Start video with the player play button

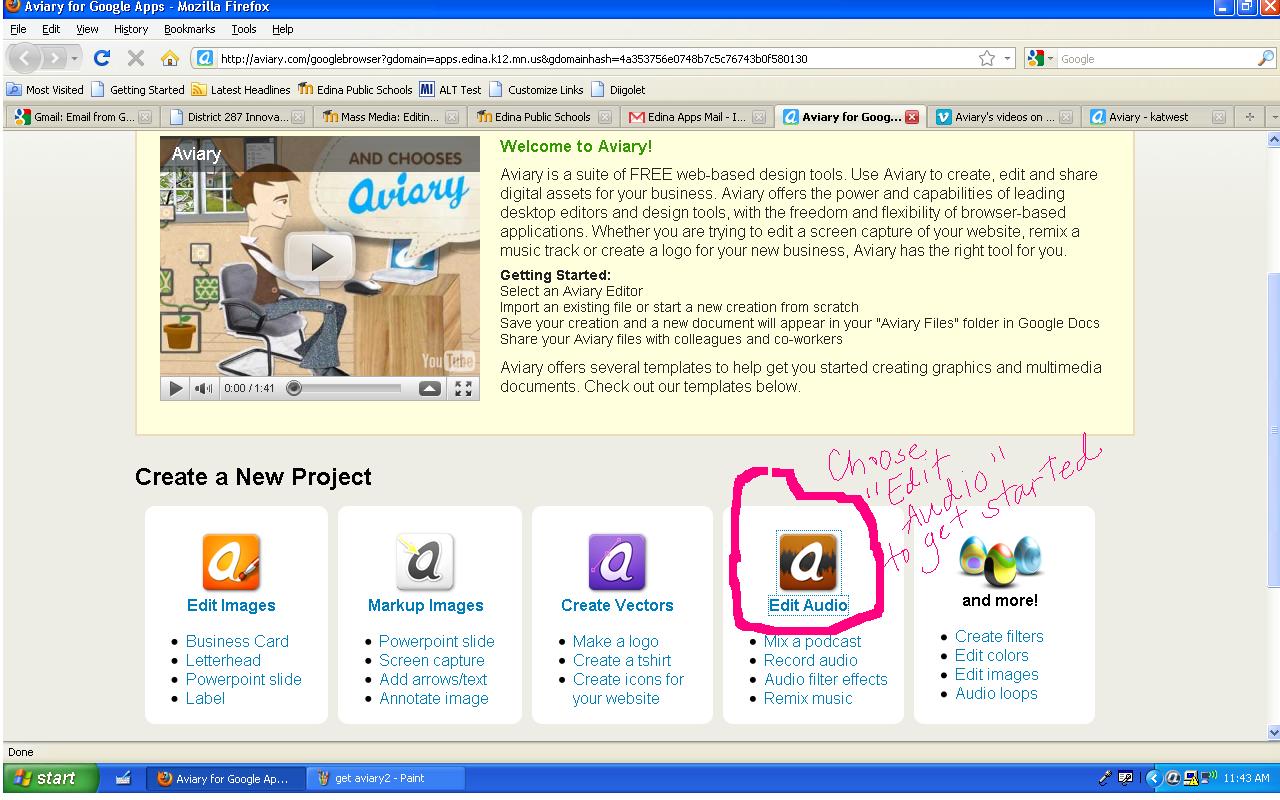(x=176, y=388)
